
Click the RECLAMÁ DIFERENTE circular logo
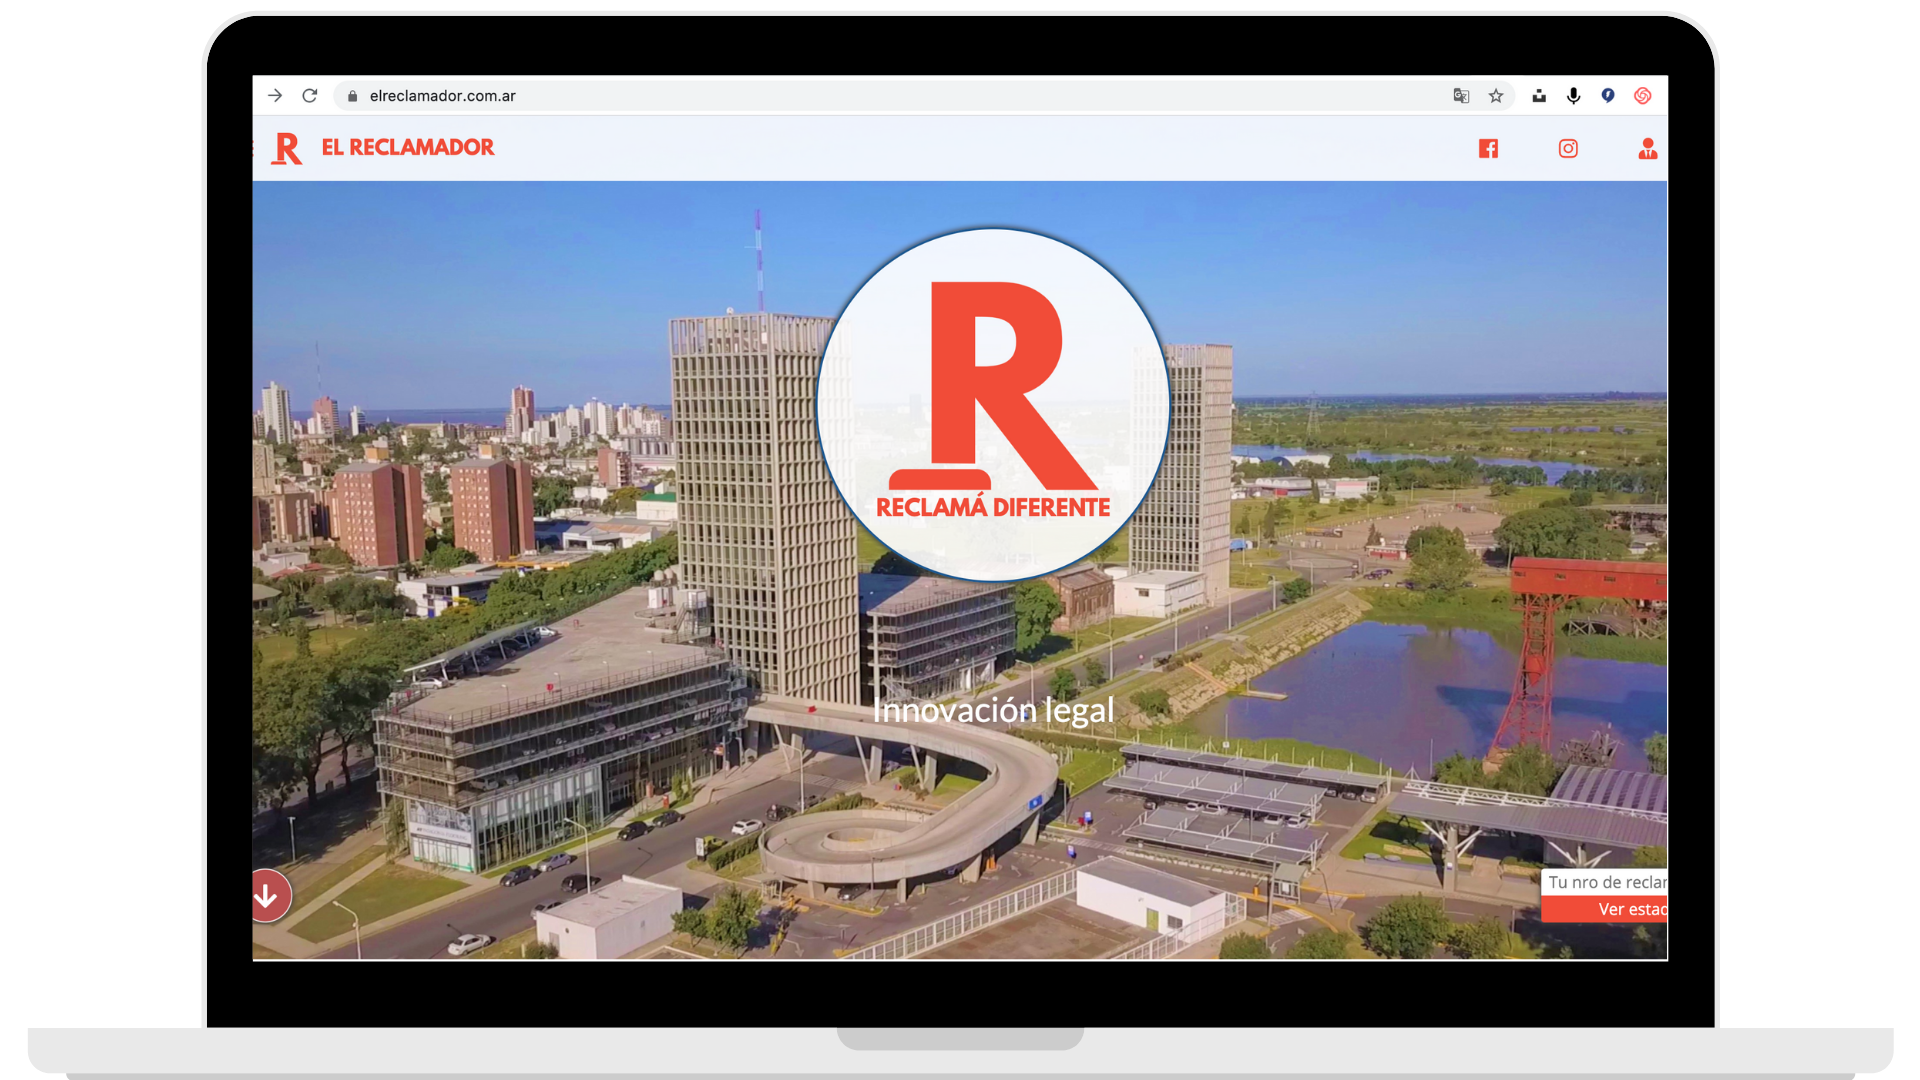click(993, 405)
